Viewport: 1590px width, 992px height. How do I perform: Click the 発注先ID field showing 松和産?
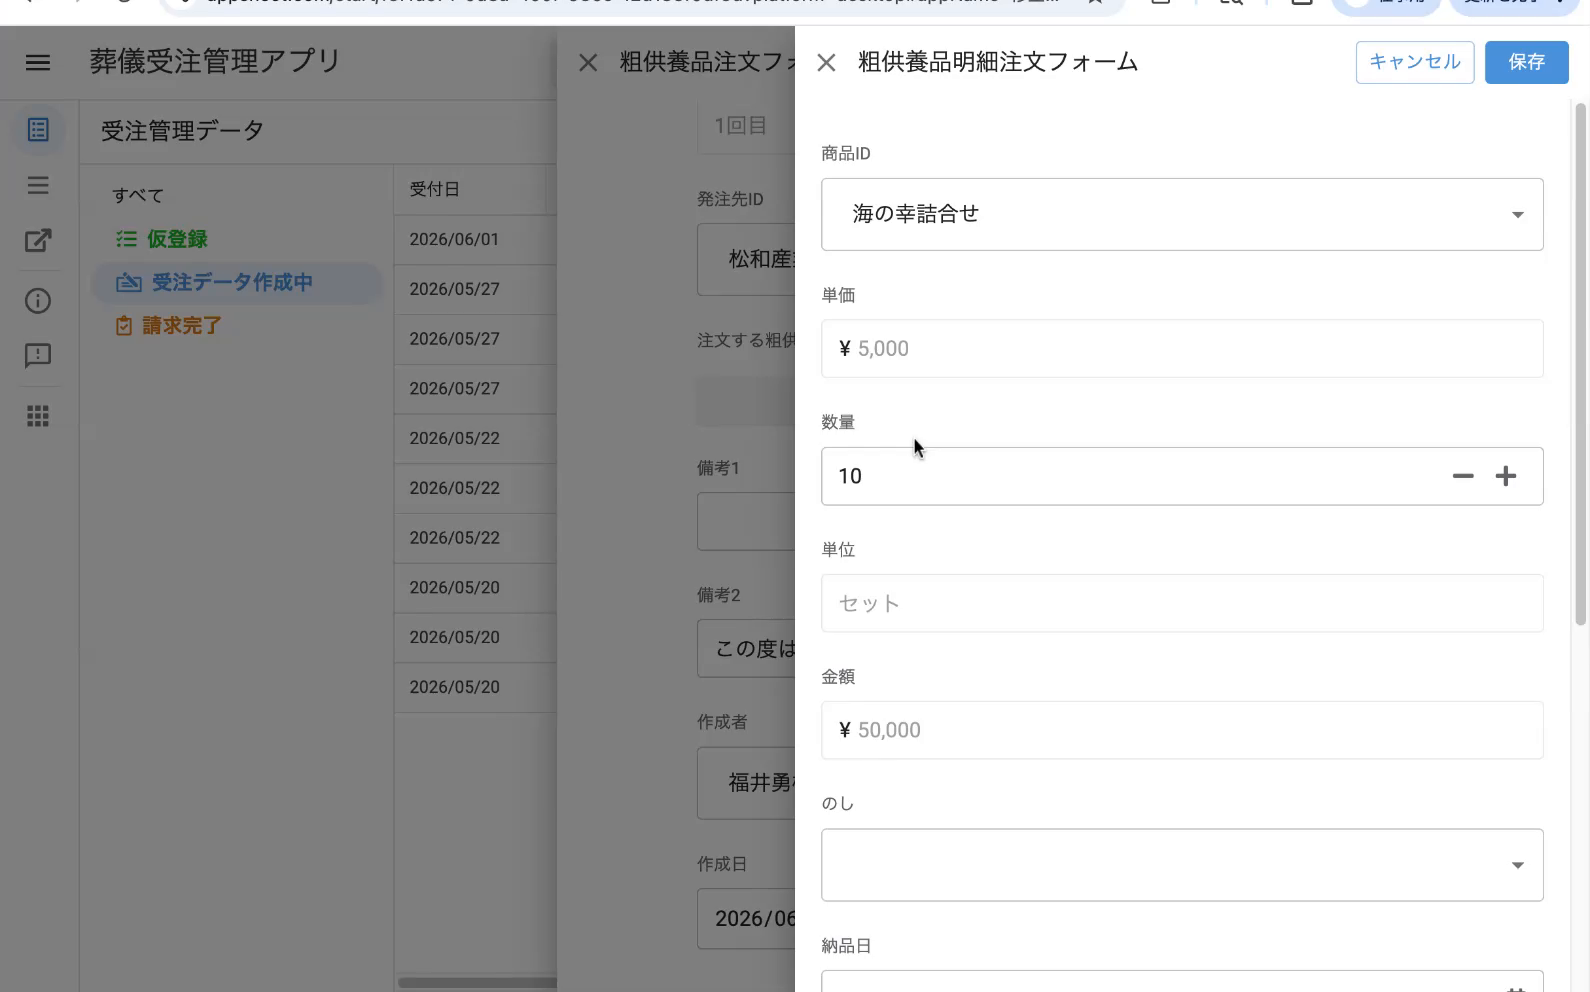pos(746,260)
